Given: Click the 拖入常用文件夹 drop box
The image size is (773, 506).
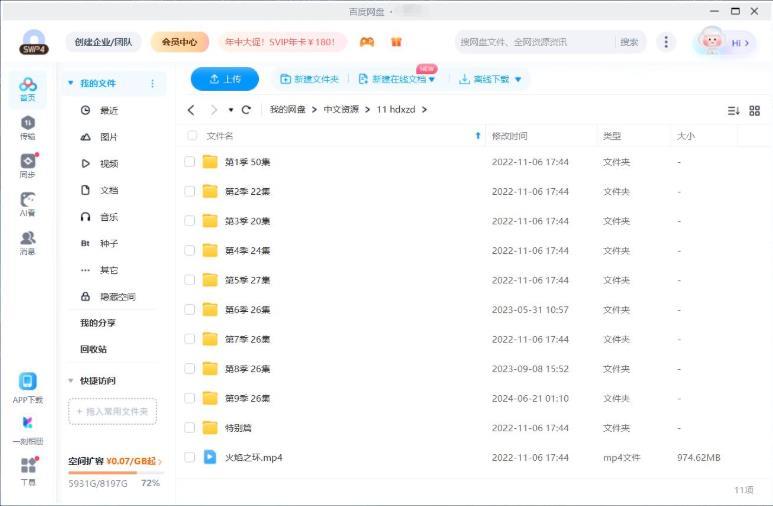Looking at the screenshot, I should point(112,411).
